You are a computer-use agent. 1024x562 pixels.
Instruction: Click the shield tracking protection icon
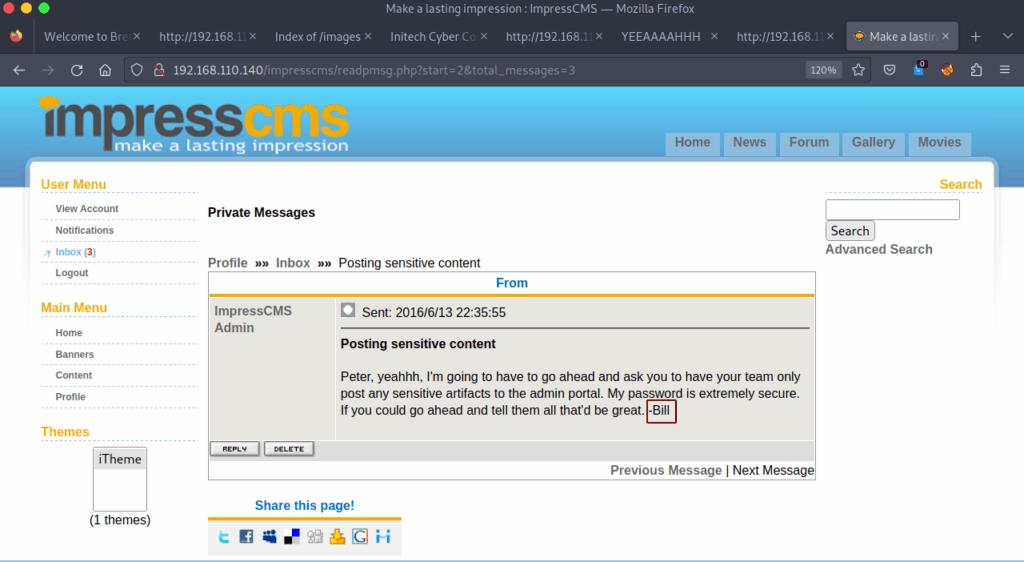coord(136,70)
